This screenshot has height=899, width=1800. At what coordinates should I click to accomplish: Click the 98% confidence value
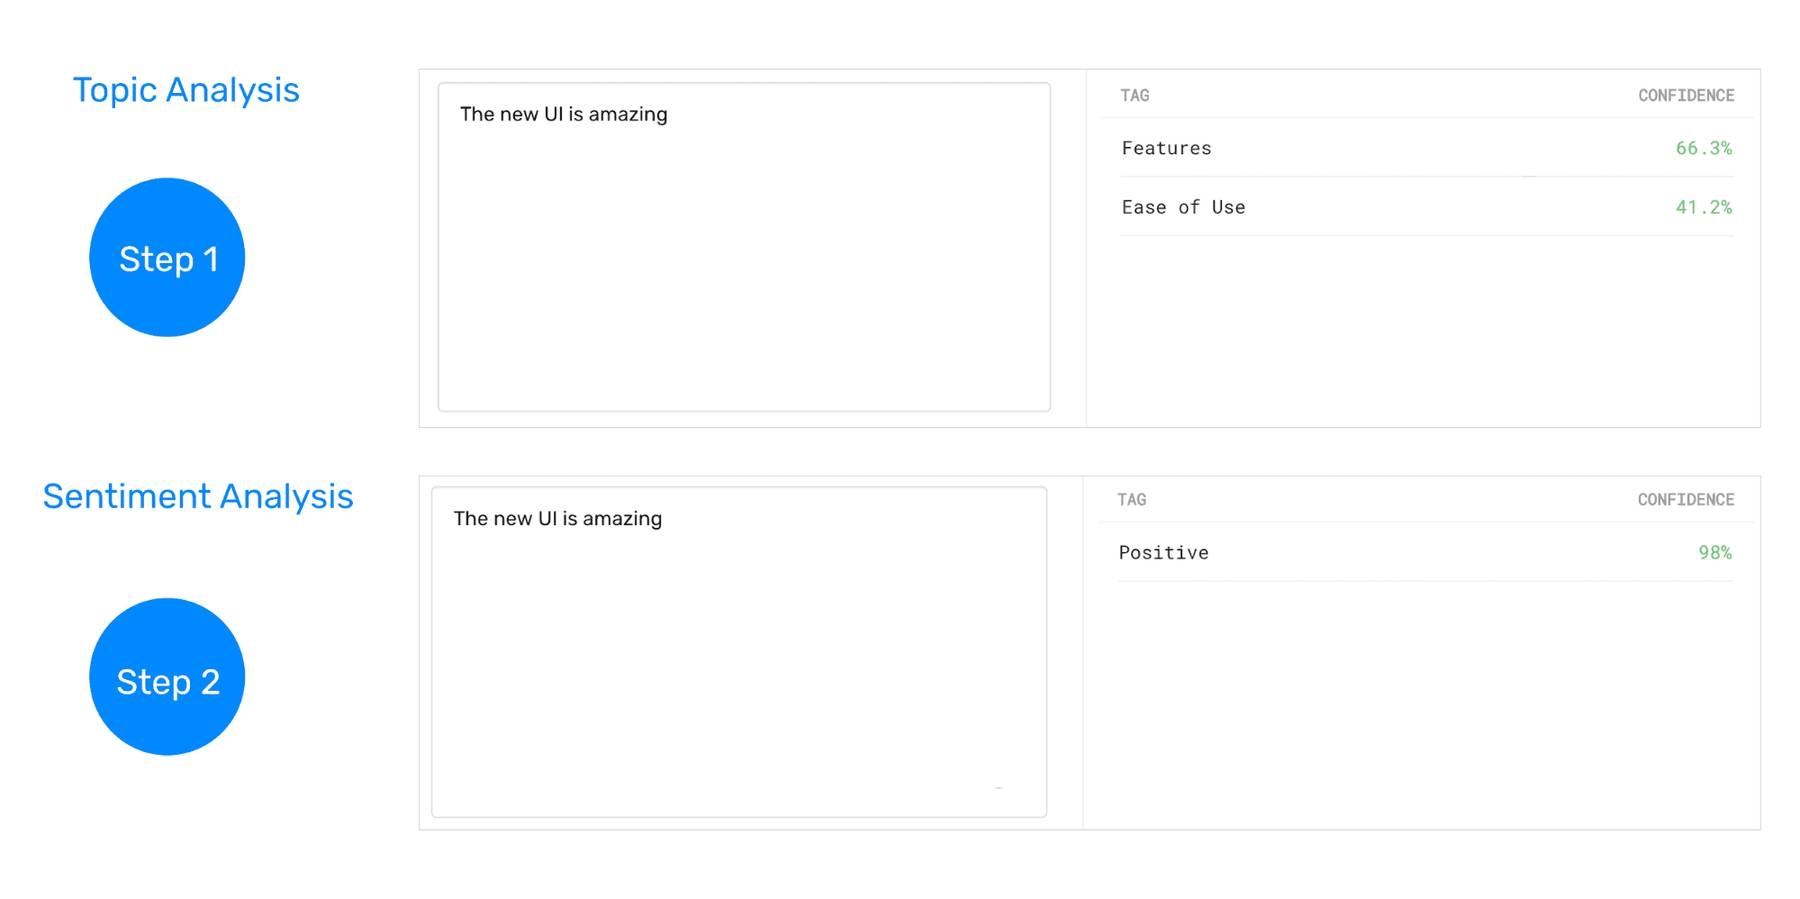[1714, 552]
